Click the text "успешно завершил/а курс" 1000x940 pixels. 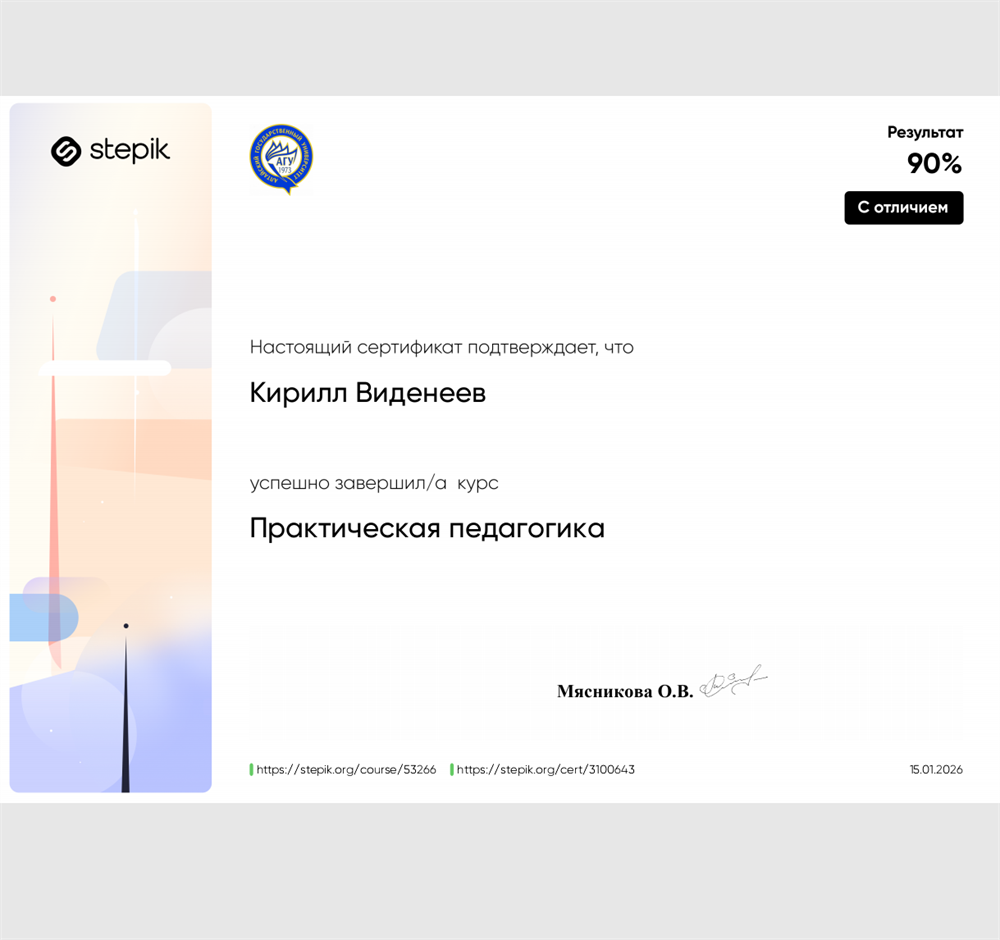tap(374, 483)
